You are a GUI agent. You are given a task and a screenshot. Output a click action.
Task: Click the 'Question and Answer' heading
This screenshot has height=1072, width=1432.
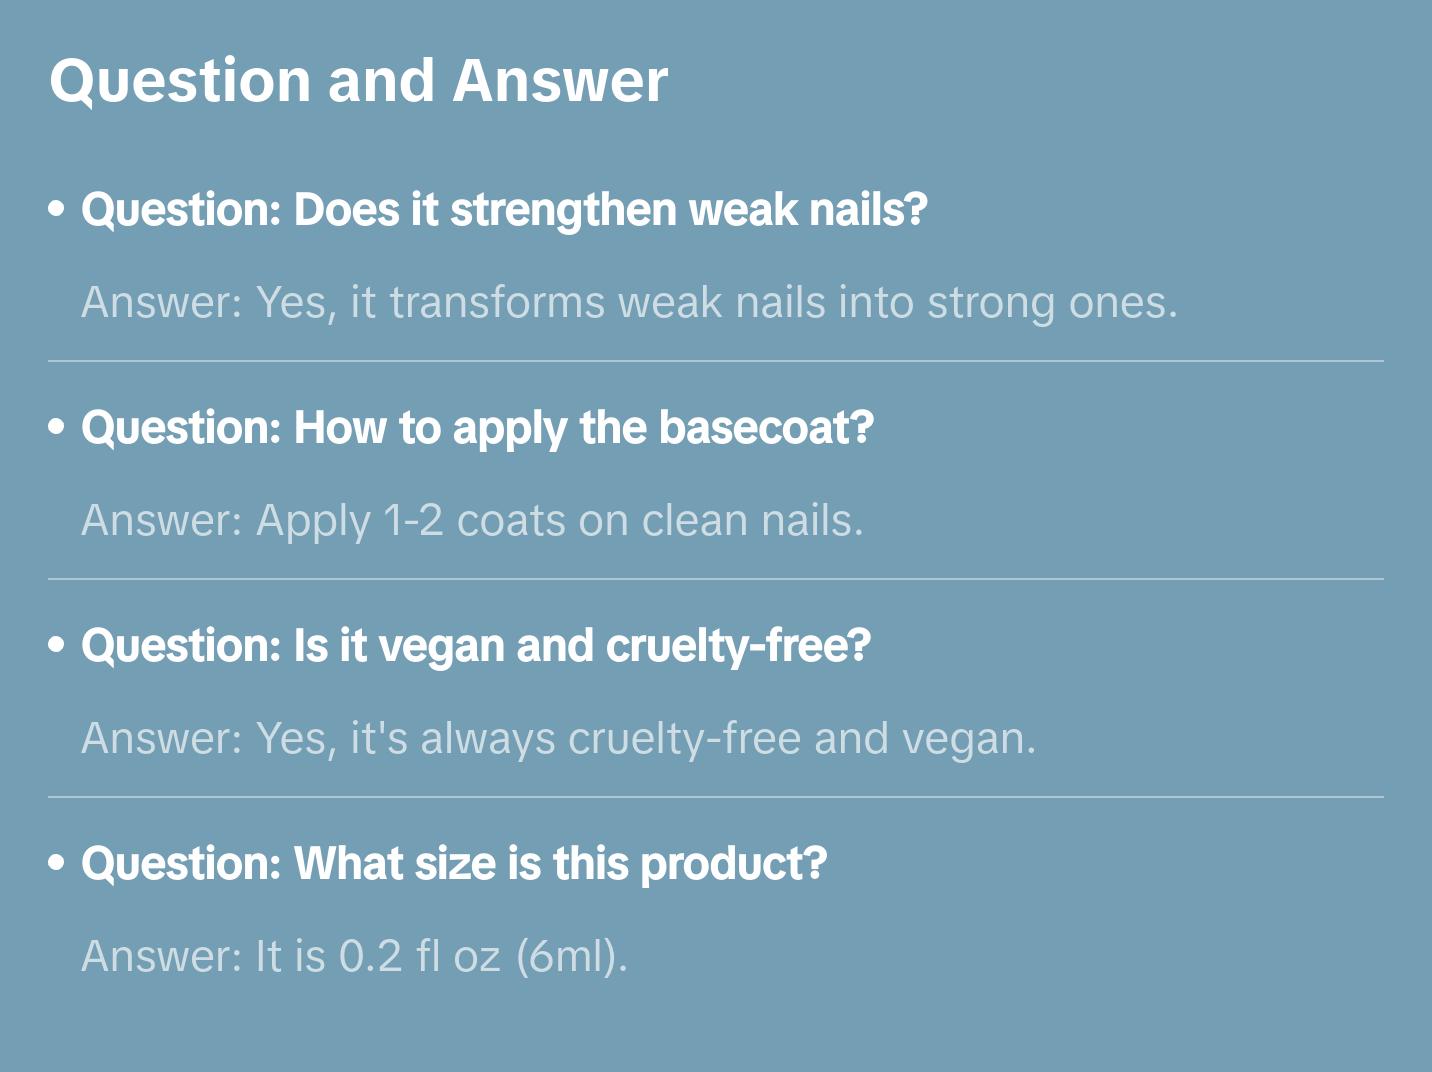click(358, 81)
